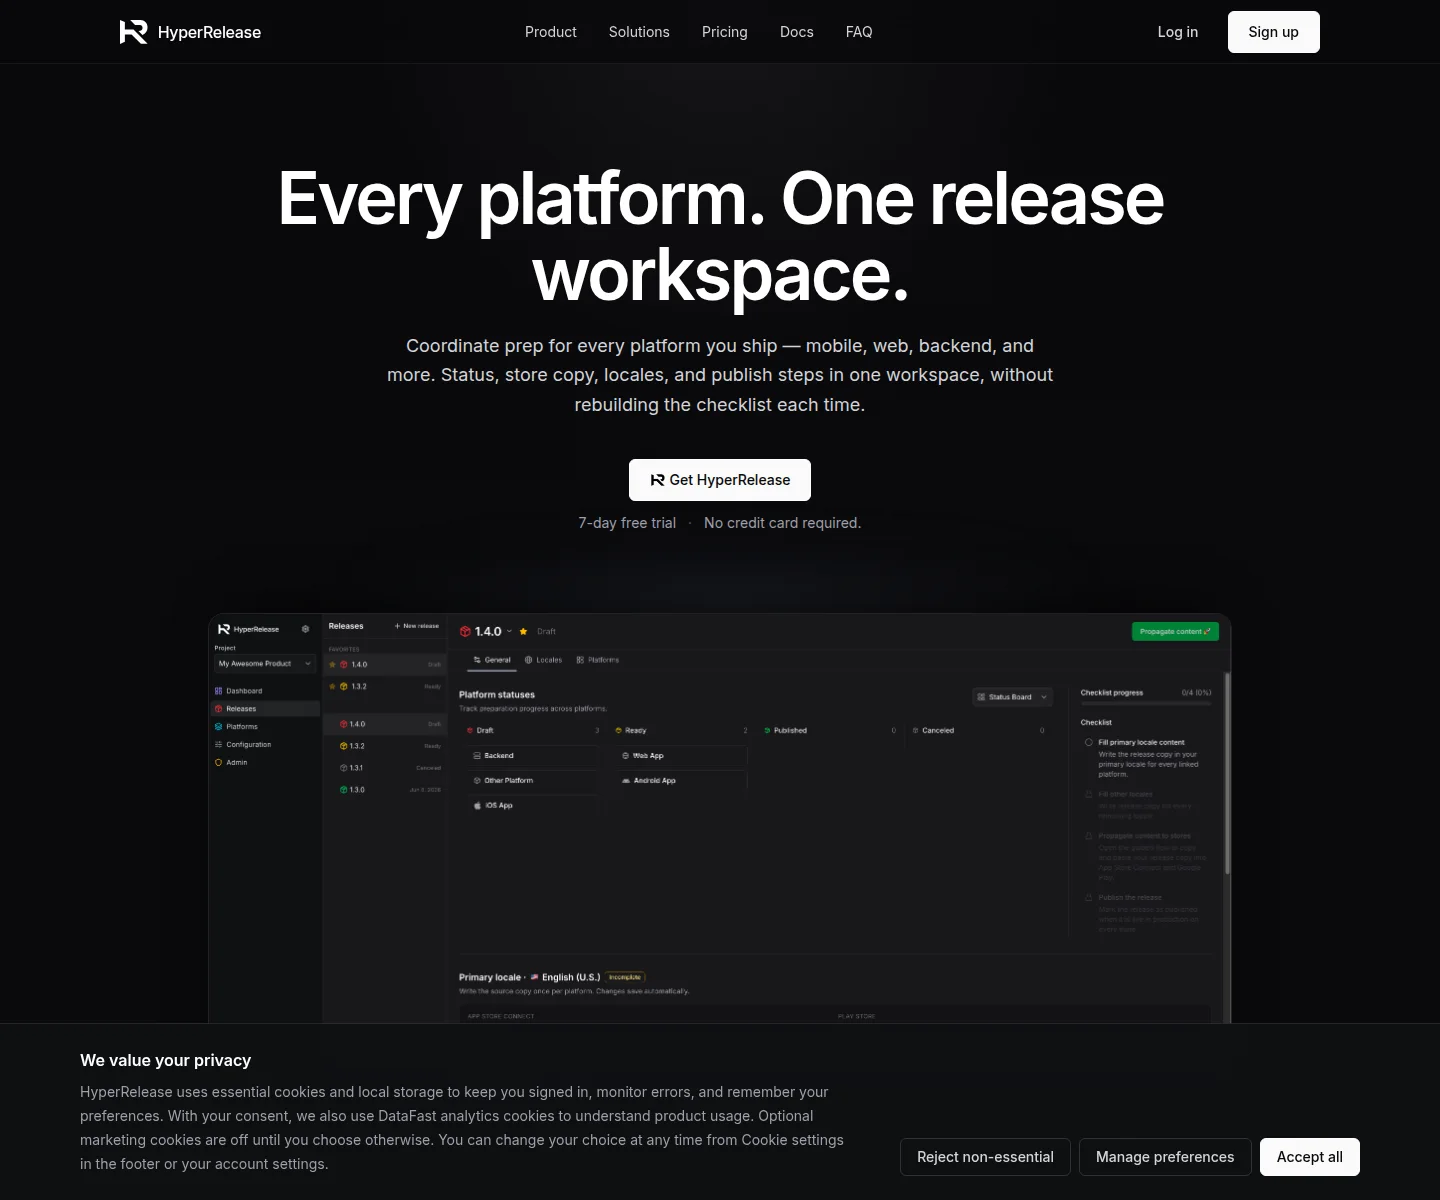Accept all cookies
The width and height of the screenshot is (1440, 1200).
pyautogui.click(x=1310, y=1157)
